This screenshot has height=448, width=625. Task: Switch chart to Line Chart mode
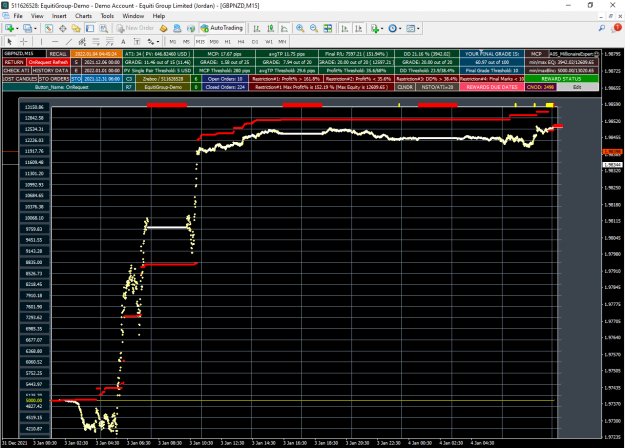coord(284,28)
